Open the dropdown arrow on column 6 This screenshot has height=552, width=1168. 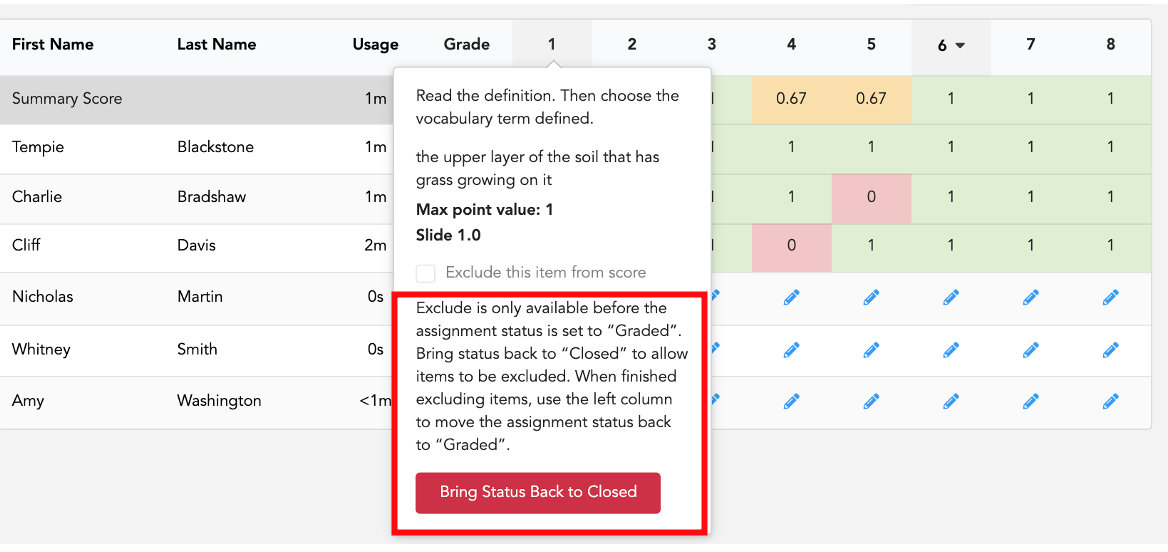[960, 45]
